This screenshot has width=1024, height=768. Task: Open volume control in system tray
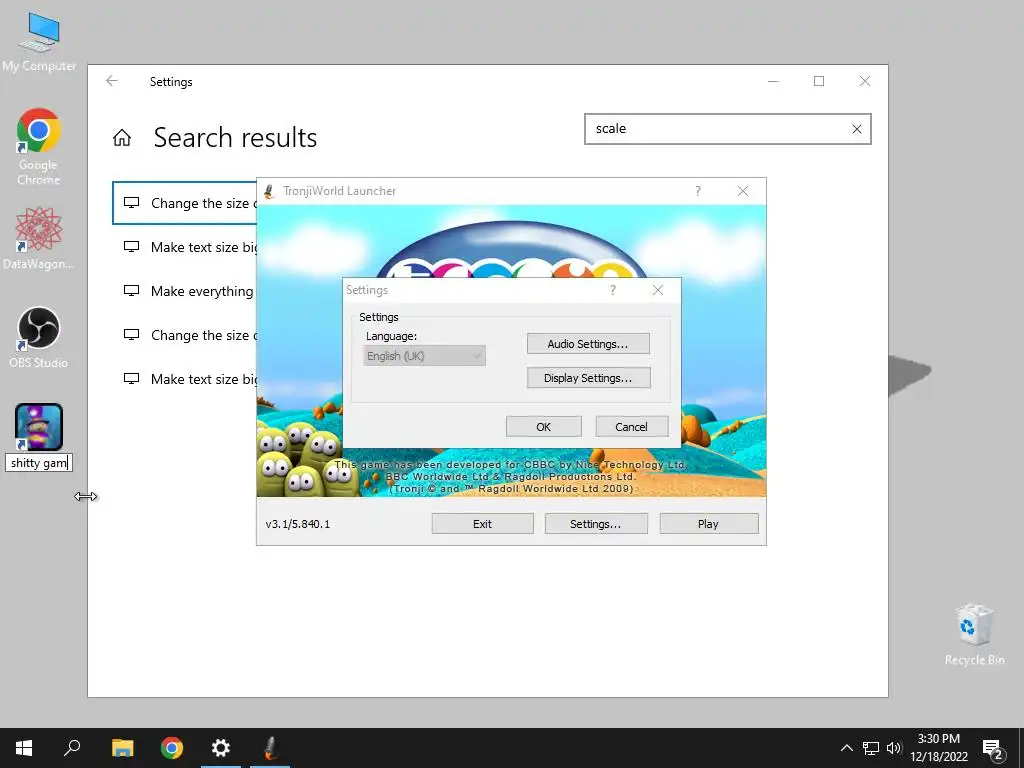(894, 748)
